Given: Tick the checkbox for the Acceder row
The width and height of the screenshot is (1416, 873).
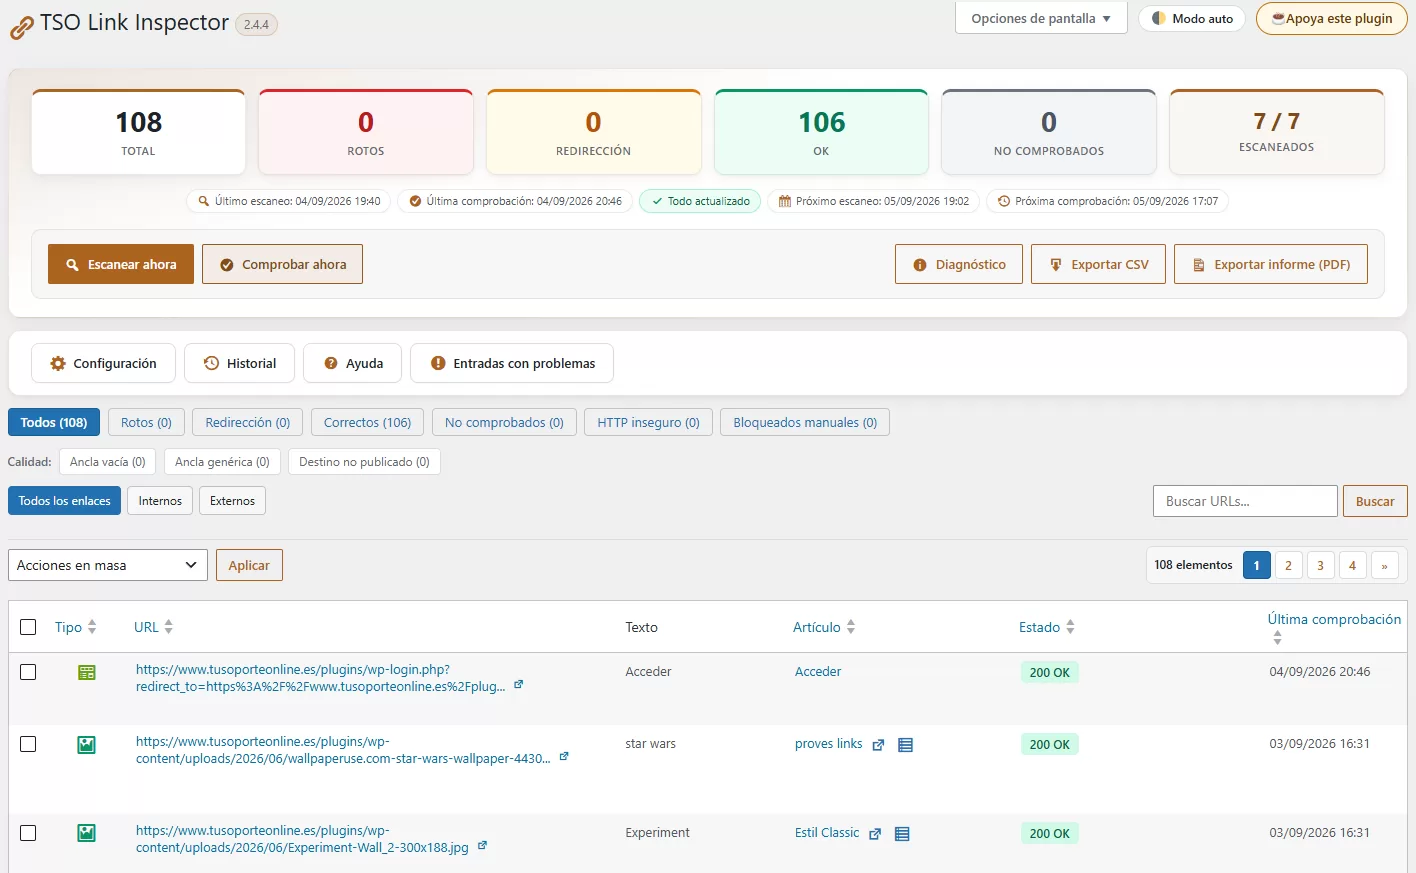Looking at the screenshot, I should click(28, 672).
